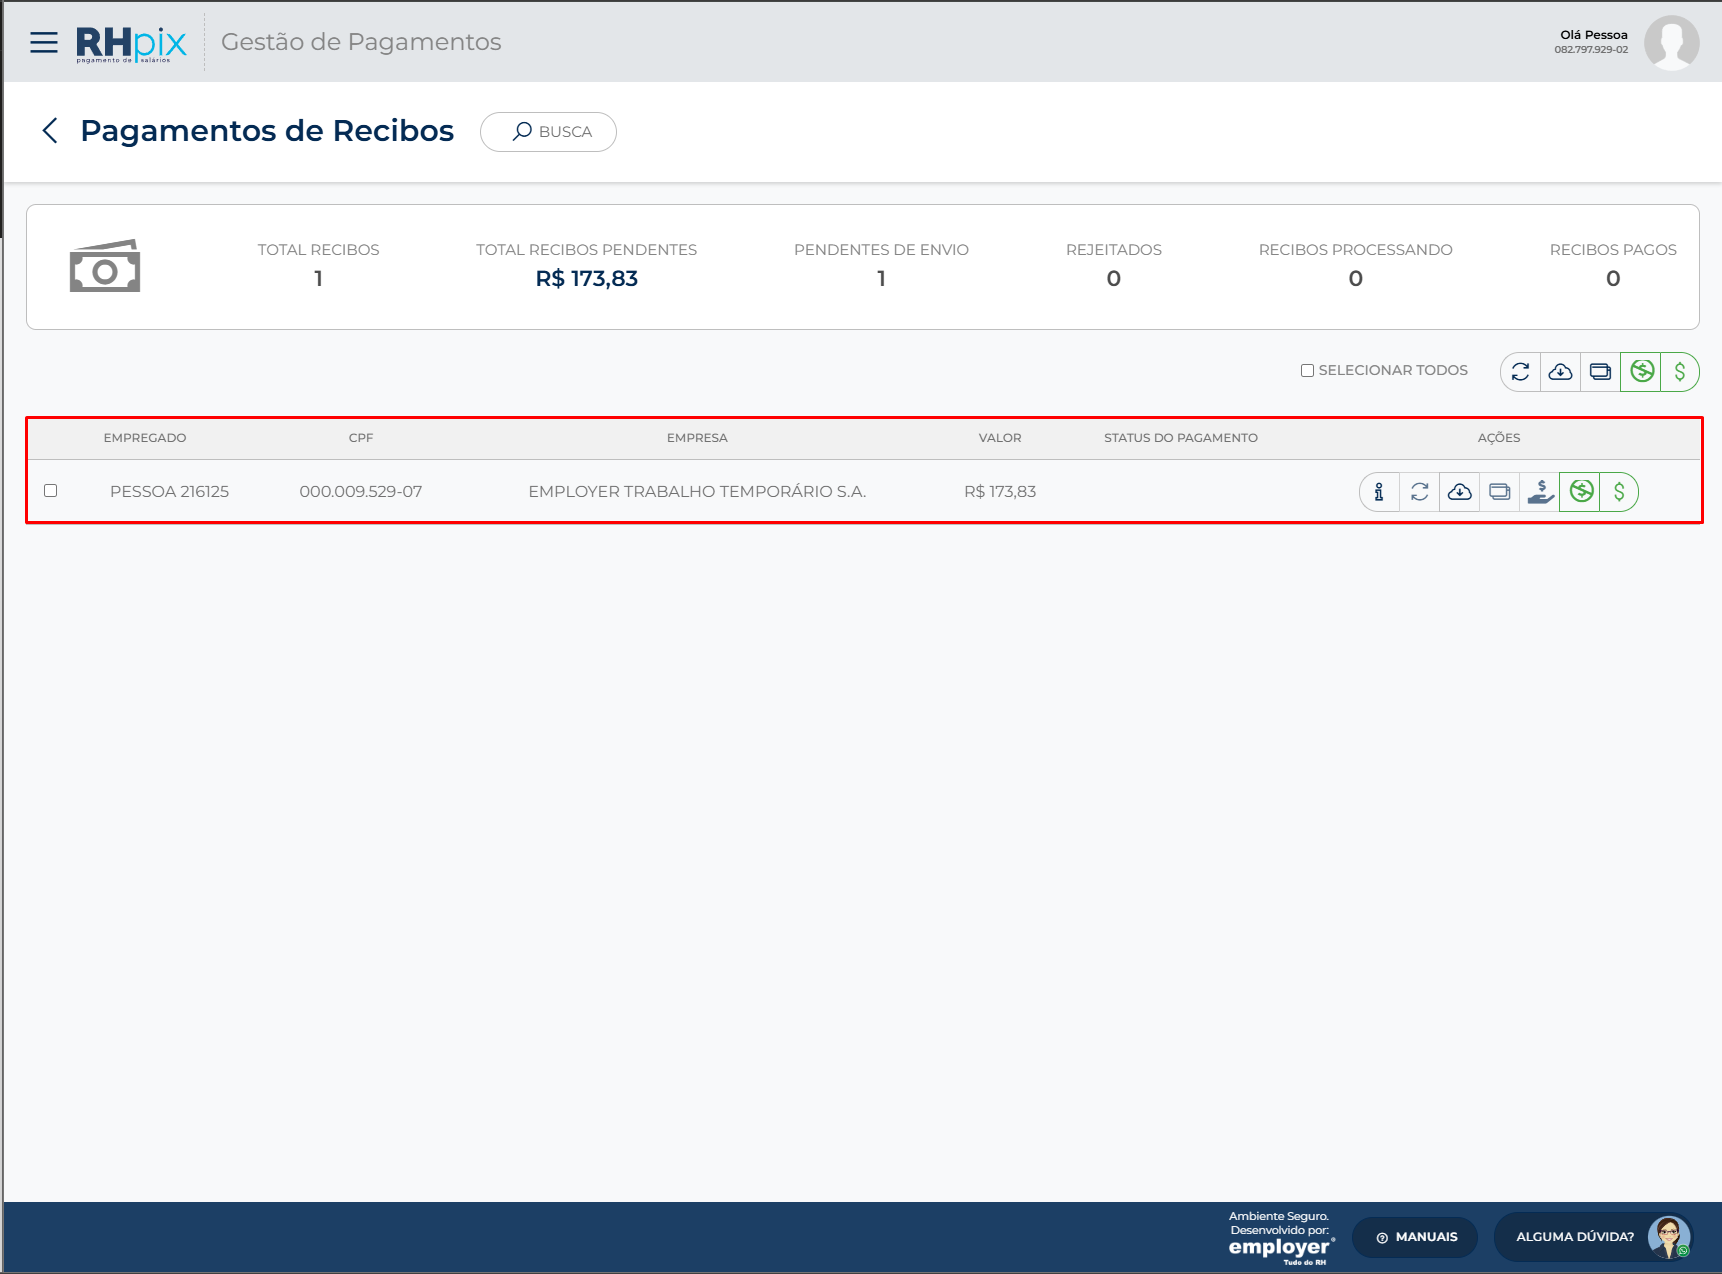The height and width of the screenshot is (1274, 1722).
Task: Click the RHpix logo
Action: pyautogui.click(x=131, y=43)
